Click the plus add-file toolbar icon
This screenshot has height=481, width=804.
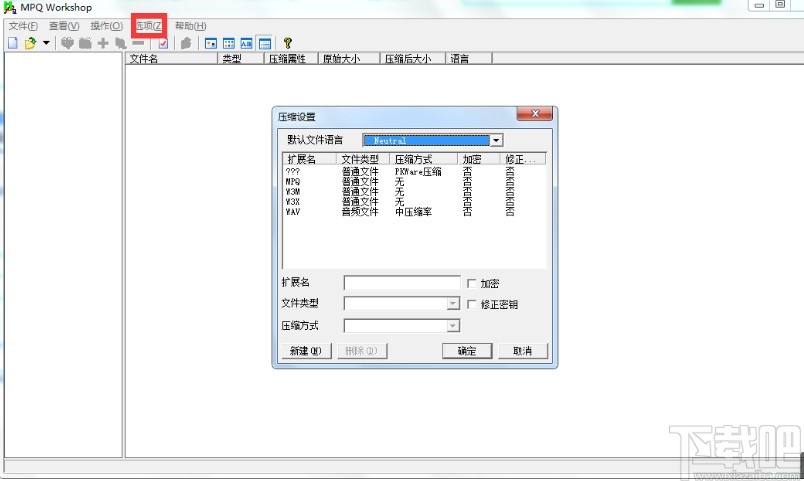(103, 43)
